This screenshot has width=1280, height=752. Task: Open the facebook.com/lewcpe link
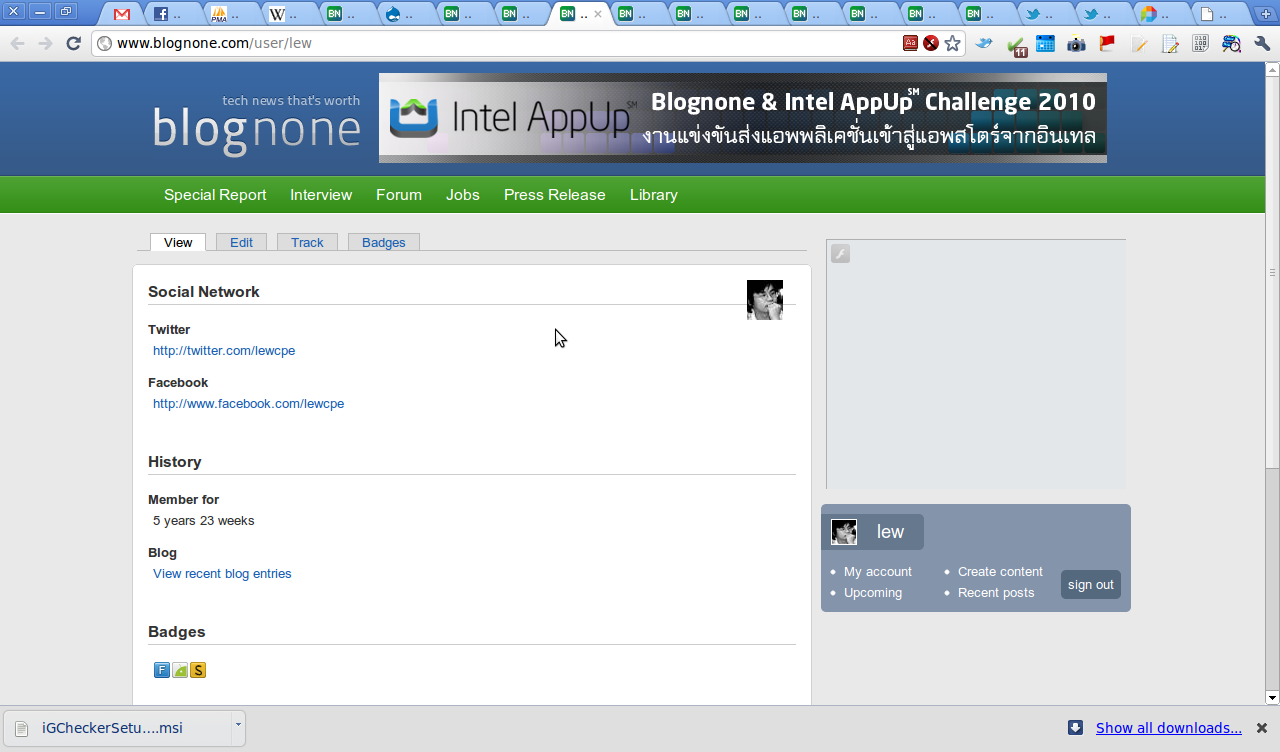(248, 404)
